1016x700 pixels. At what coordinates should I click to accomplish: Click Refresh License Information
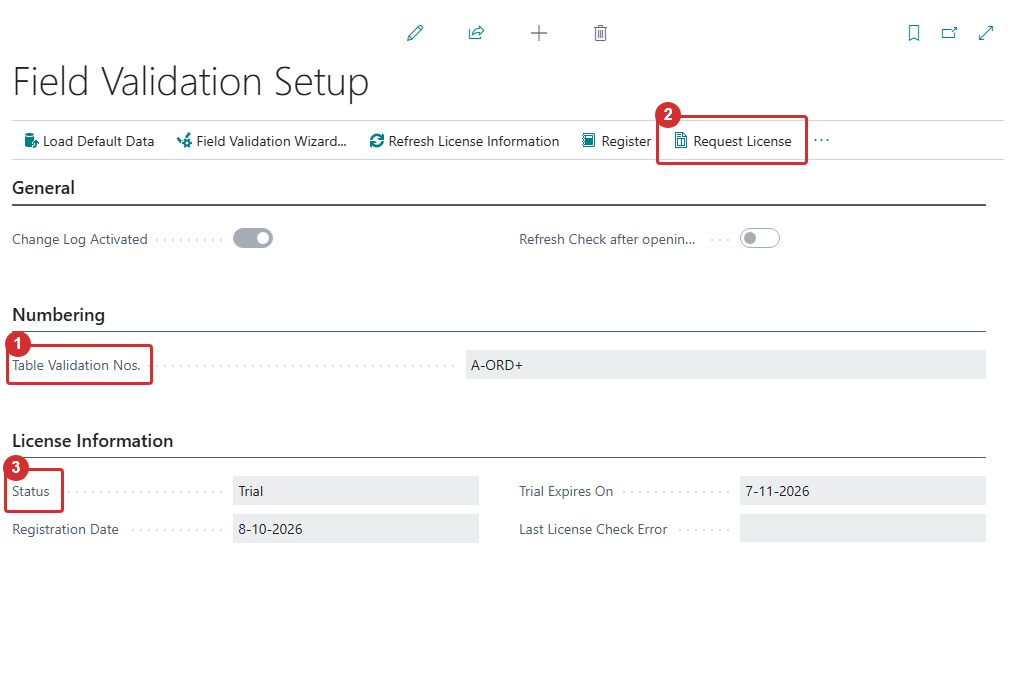464,141
